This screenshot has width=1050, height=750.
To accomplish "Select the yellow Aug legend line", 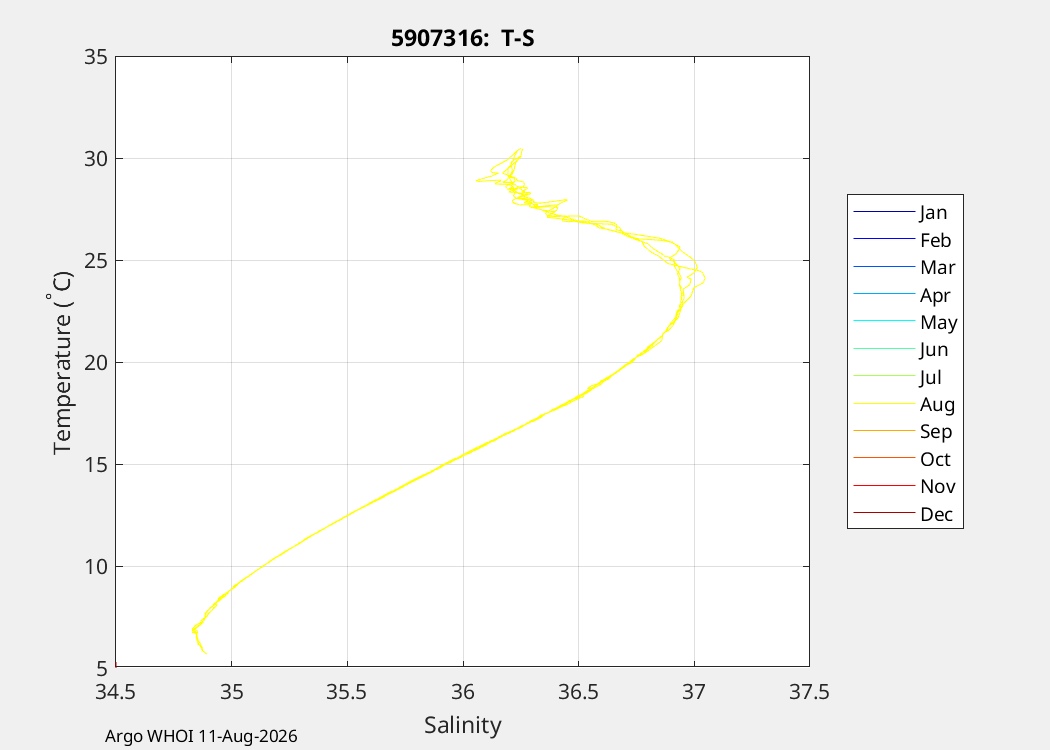I will pos(884,404).
